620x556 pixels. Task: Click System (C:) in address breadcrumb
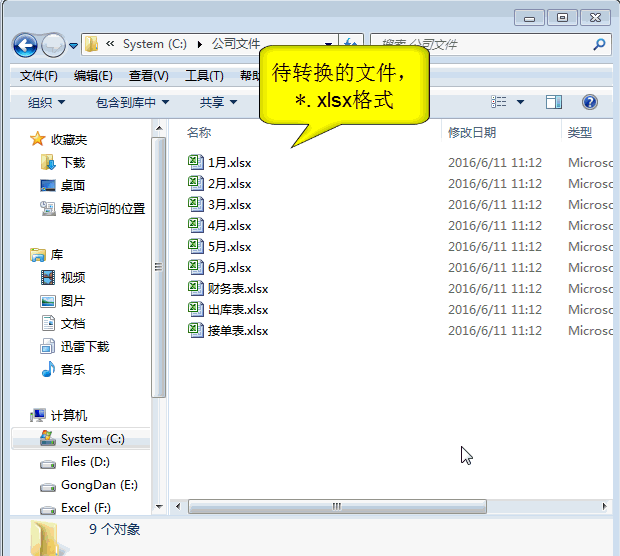[x=155, y=44]
